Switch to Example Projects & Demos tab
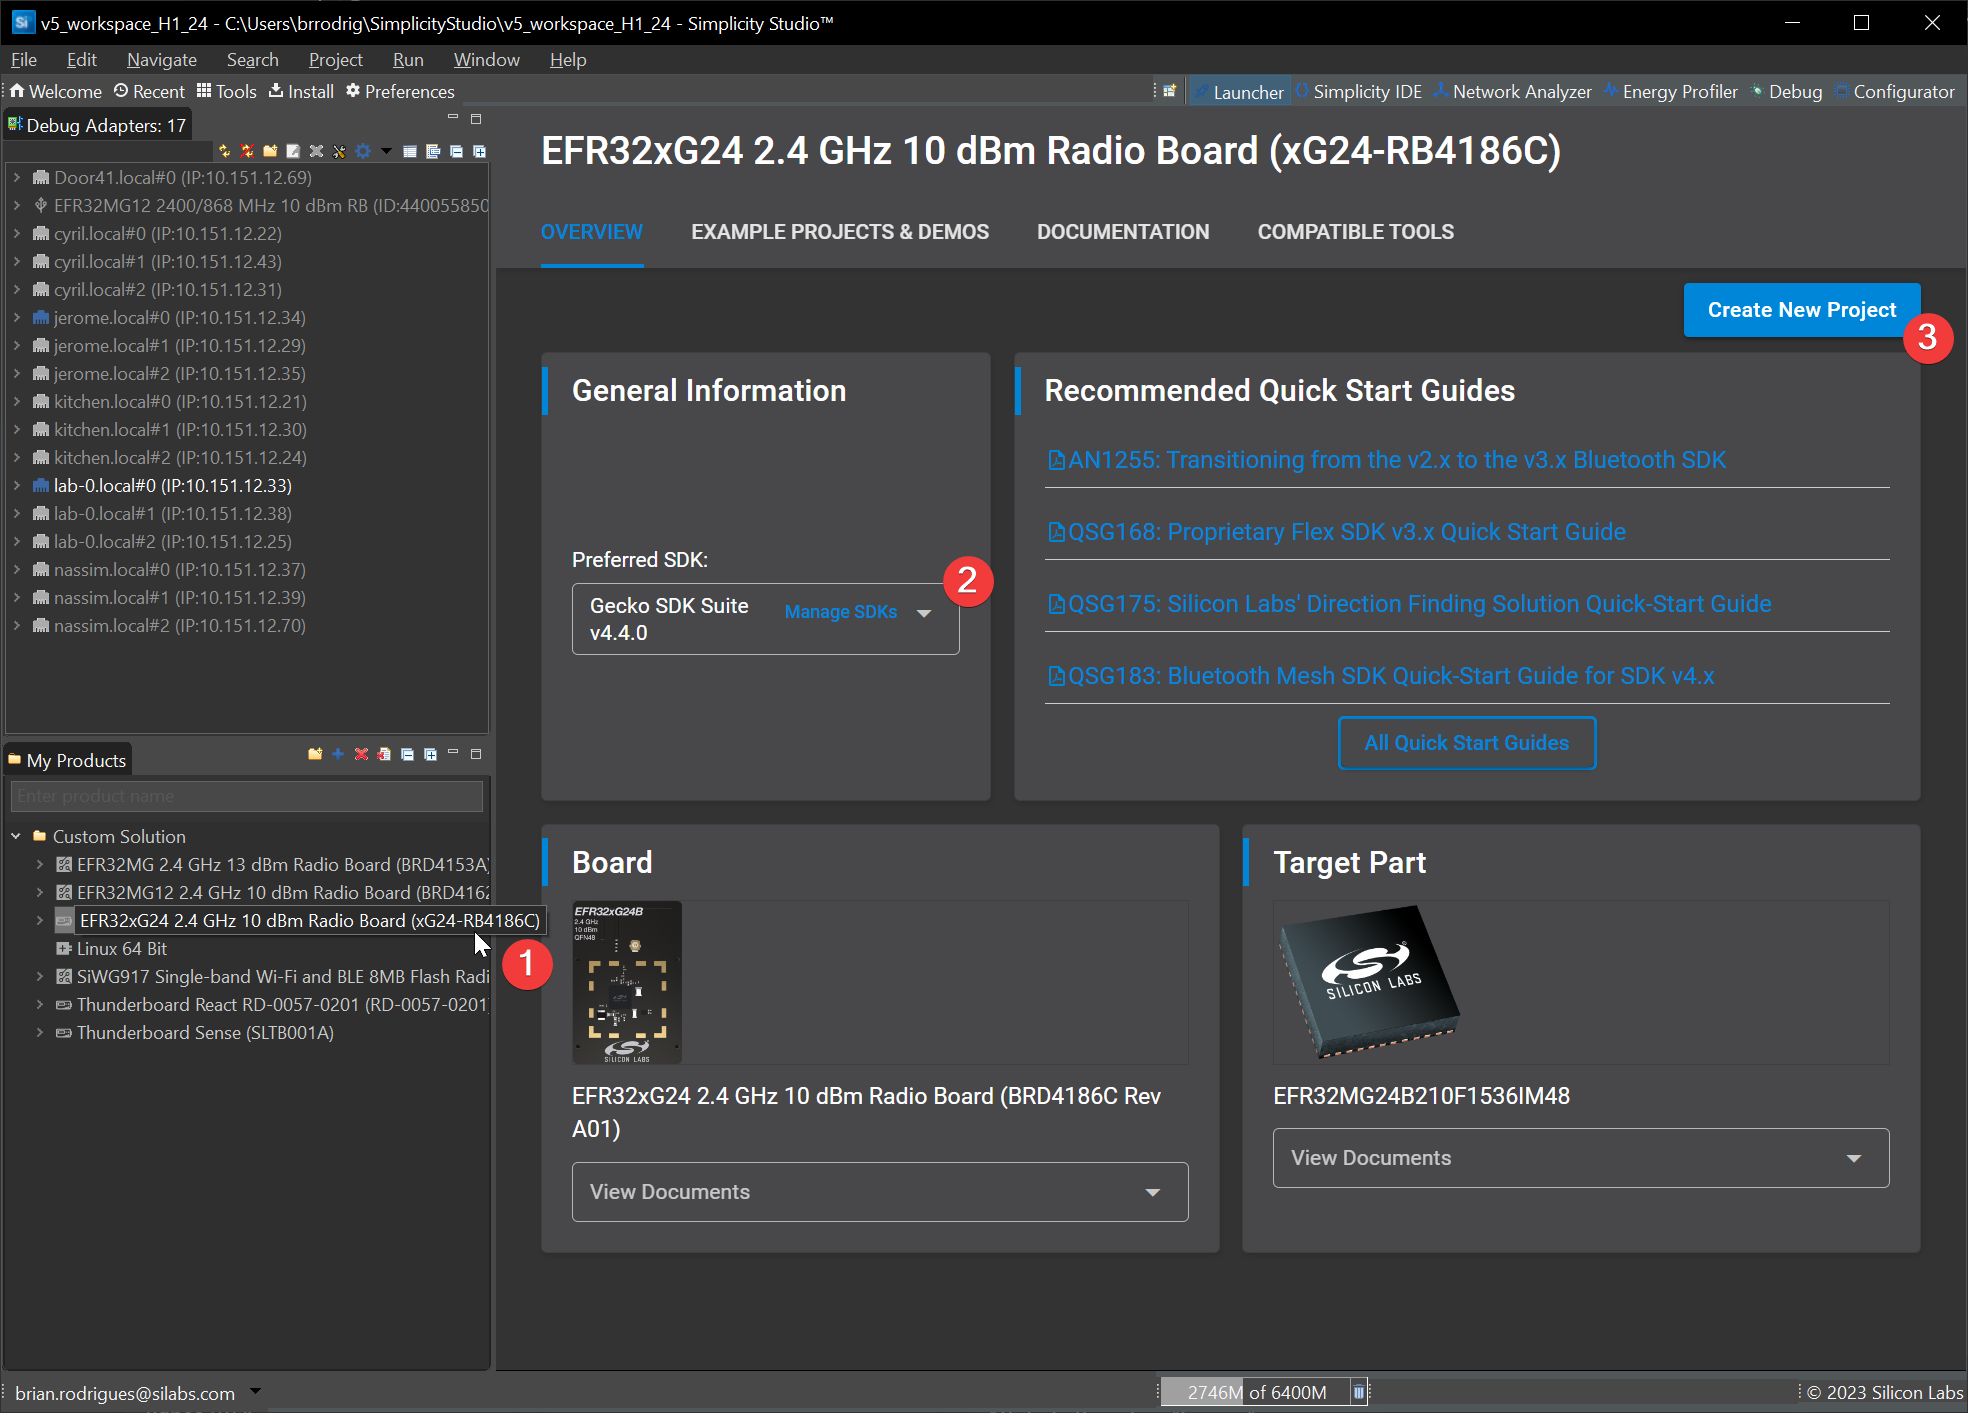The image size is (1968, 1413). (x=840, y=232)
